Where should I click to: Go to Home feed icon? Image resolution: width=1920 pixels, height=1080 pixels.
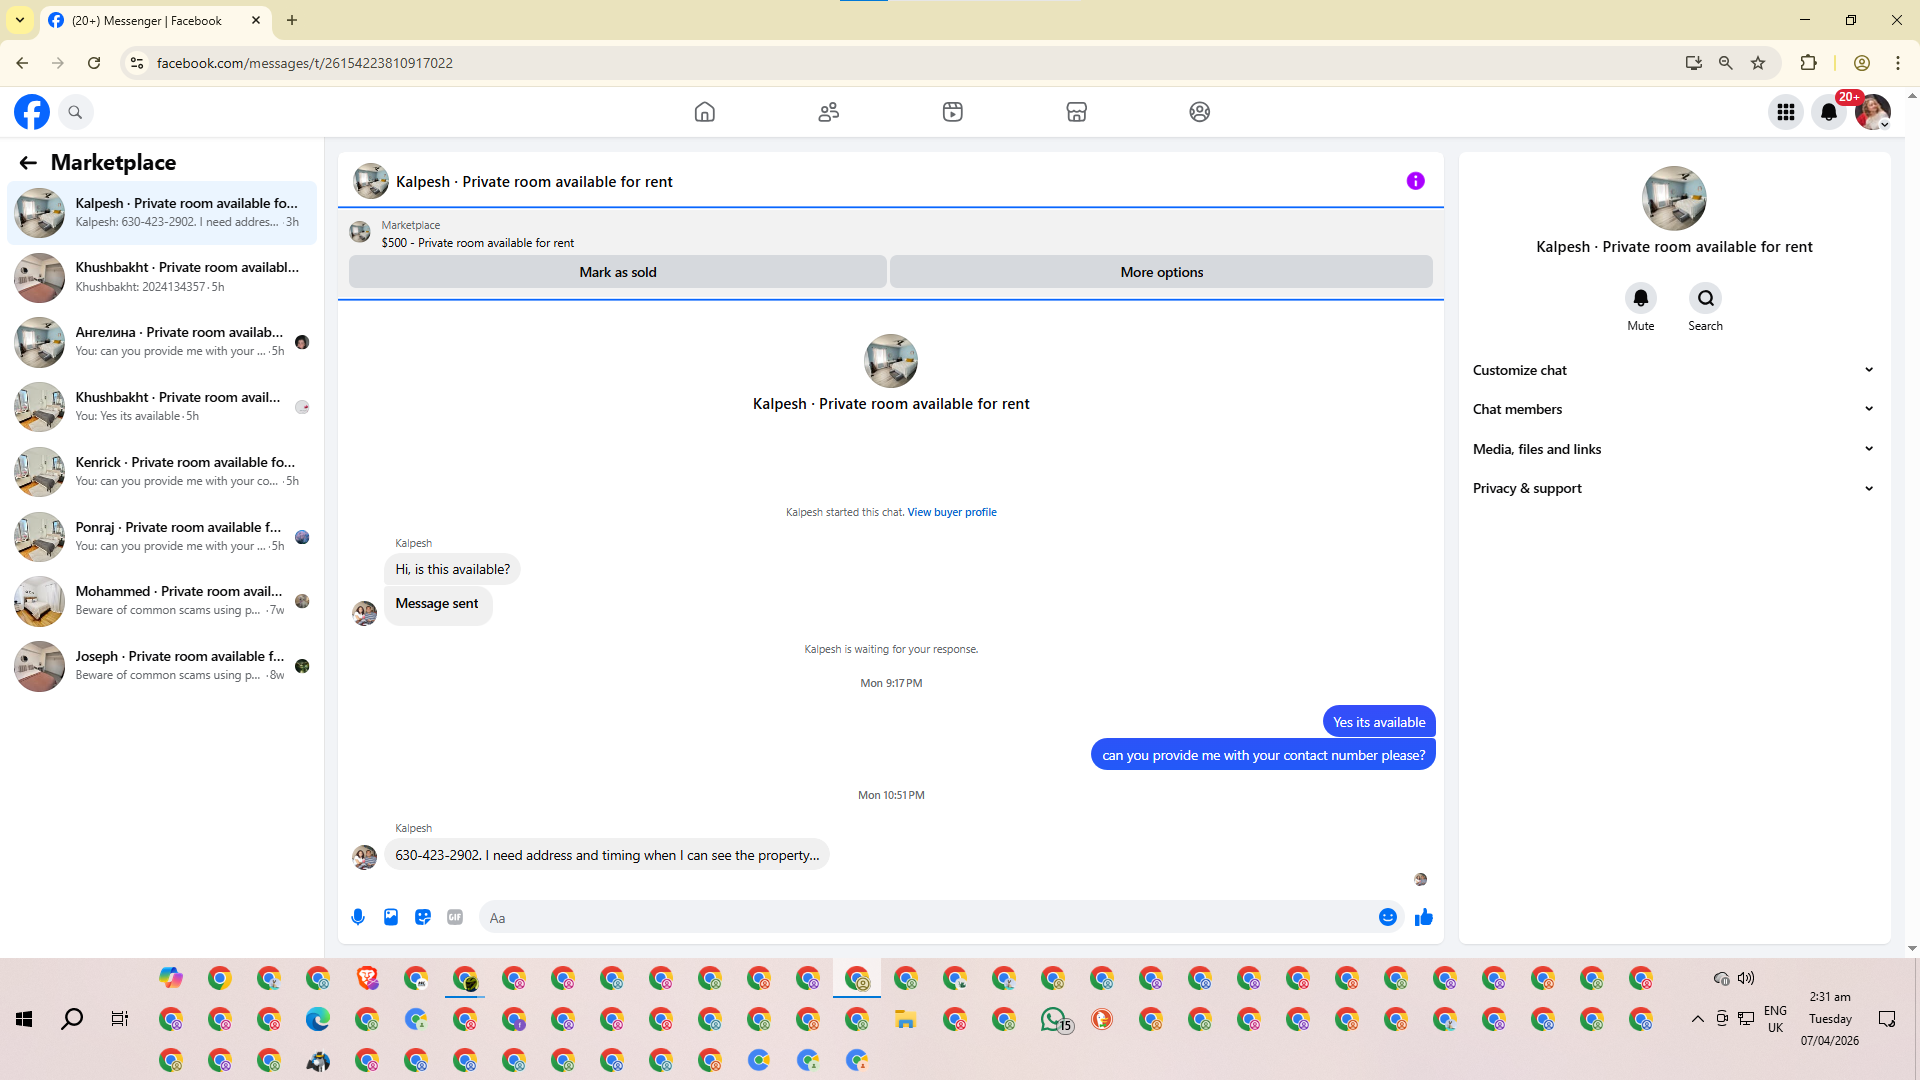click(705, 112)
